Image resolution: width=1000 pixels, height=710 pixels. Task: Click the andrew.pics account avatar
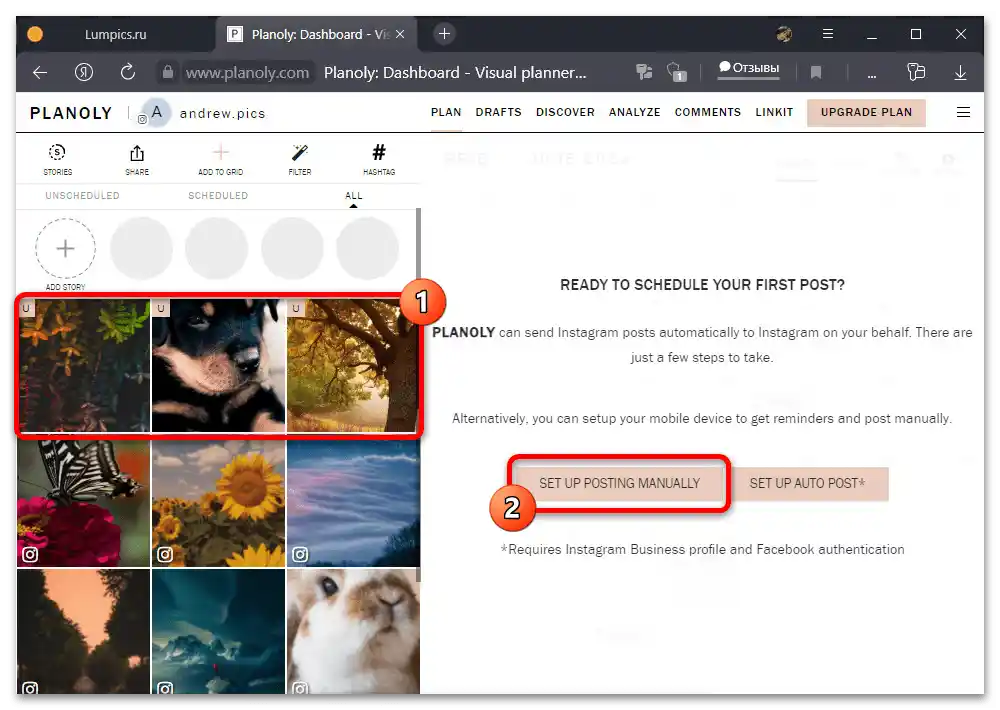tap(156, 113)
